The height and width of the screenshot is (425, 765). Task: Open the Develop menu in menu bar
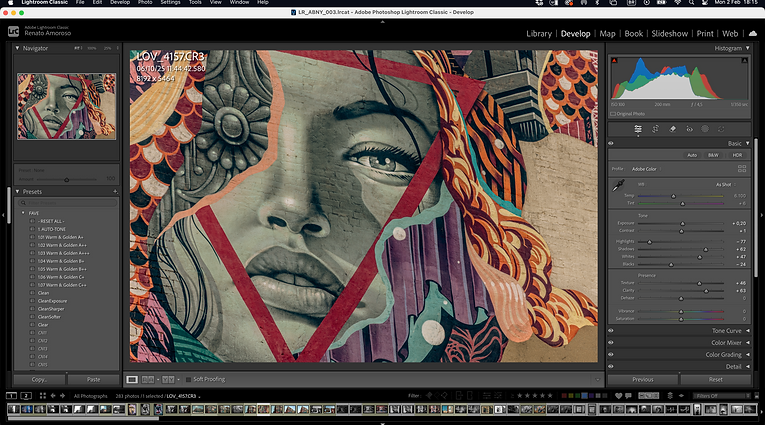point(120,2)
